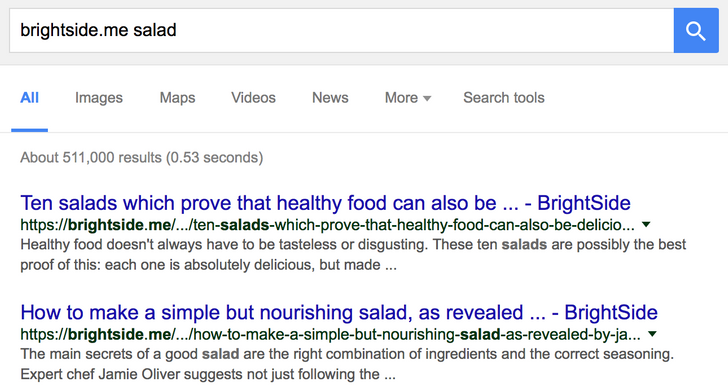Click the green ten-salads brightside.me URL

(327, 225)
